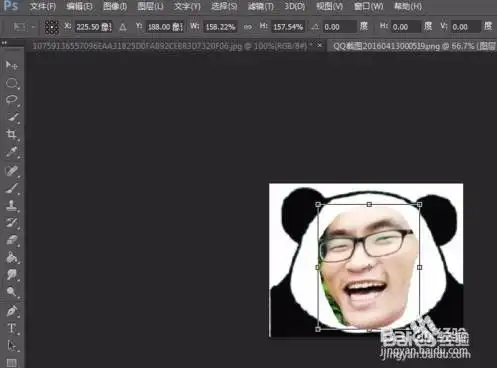Open the 文件(F) menu
This screenshot has width=497, height=368.
tap(43, 6)
